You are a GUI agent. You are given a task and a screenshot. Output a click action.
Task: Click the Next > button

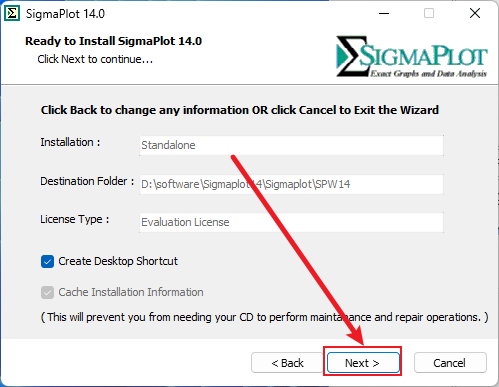363,362
